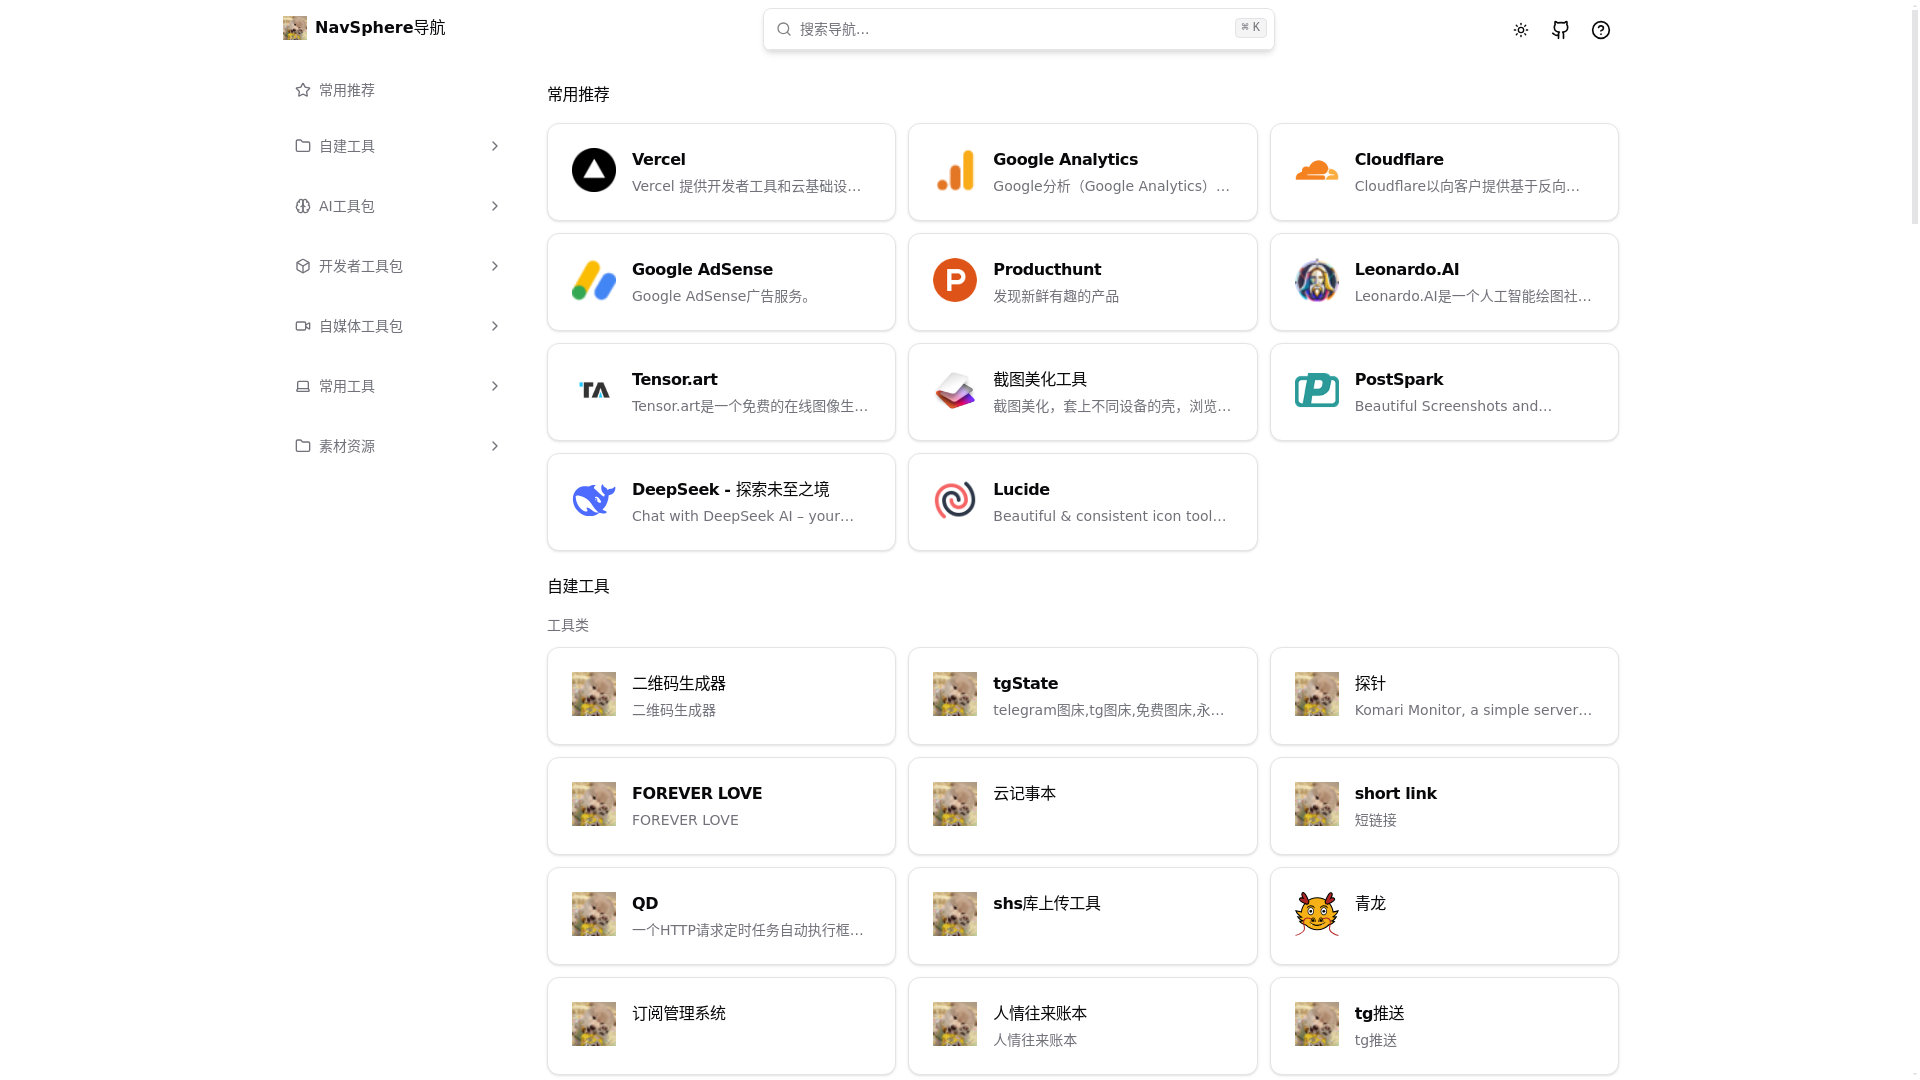Click the laptop icon beside 常用工具
Screen dimensions: 1920x1080
pos(303,386)
